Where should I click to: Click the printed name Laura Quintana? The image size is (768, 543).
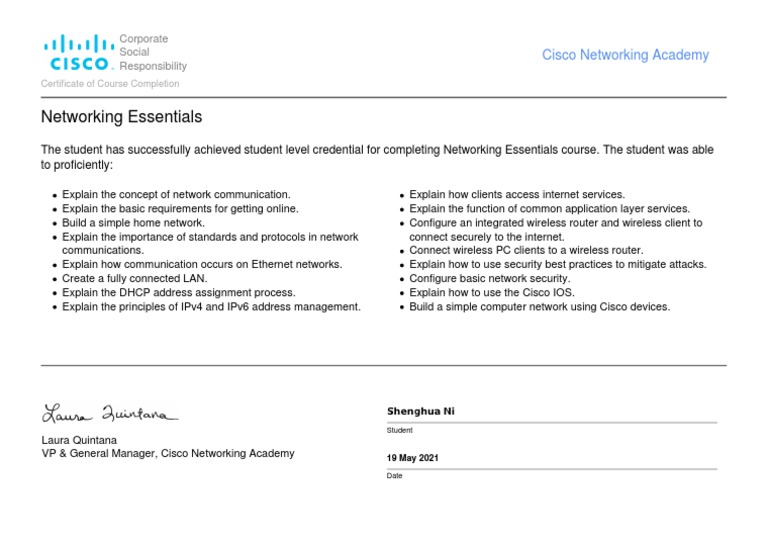[x=81, y=439]
